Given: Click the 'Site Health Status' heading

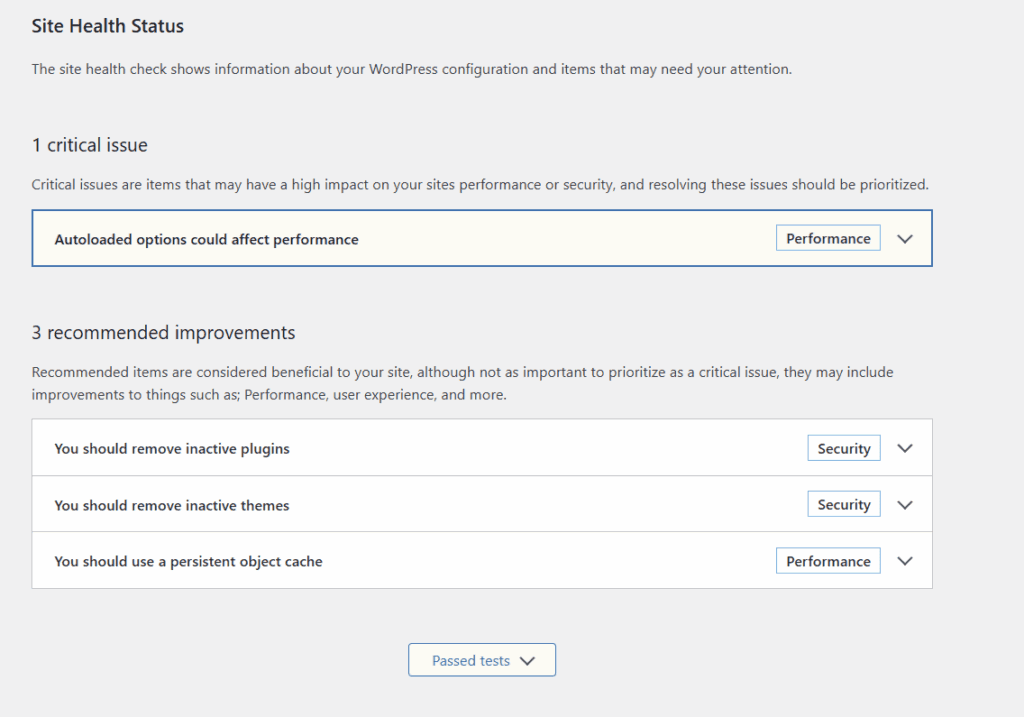Looking at the screenshot, I should point(108,26).
